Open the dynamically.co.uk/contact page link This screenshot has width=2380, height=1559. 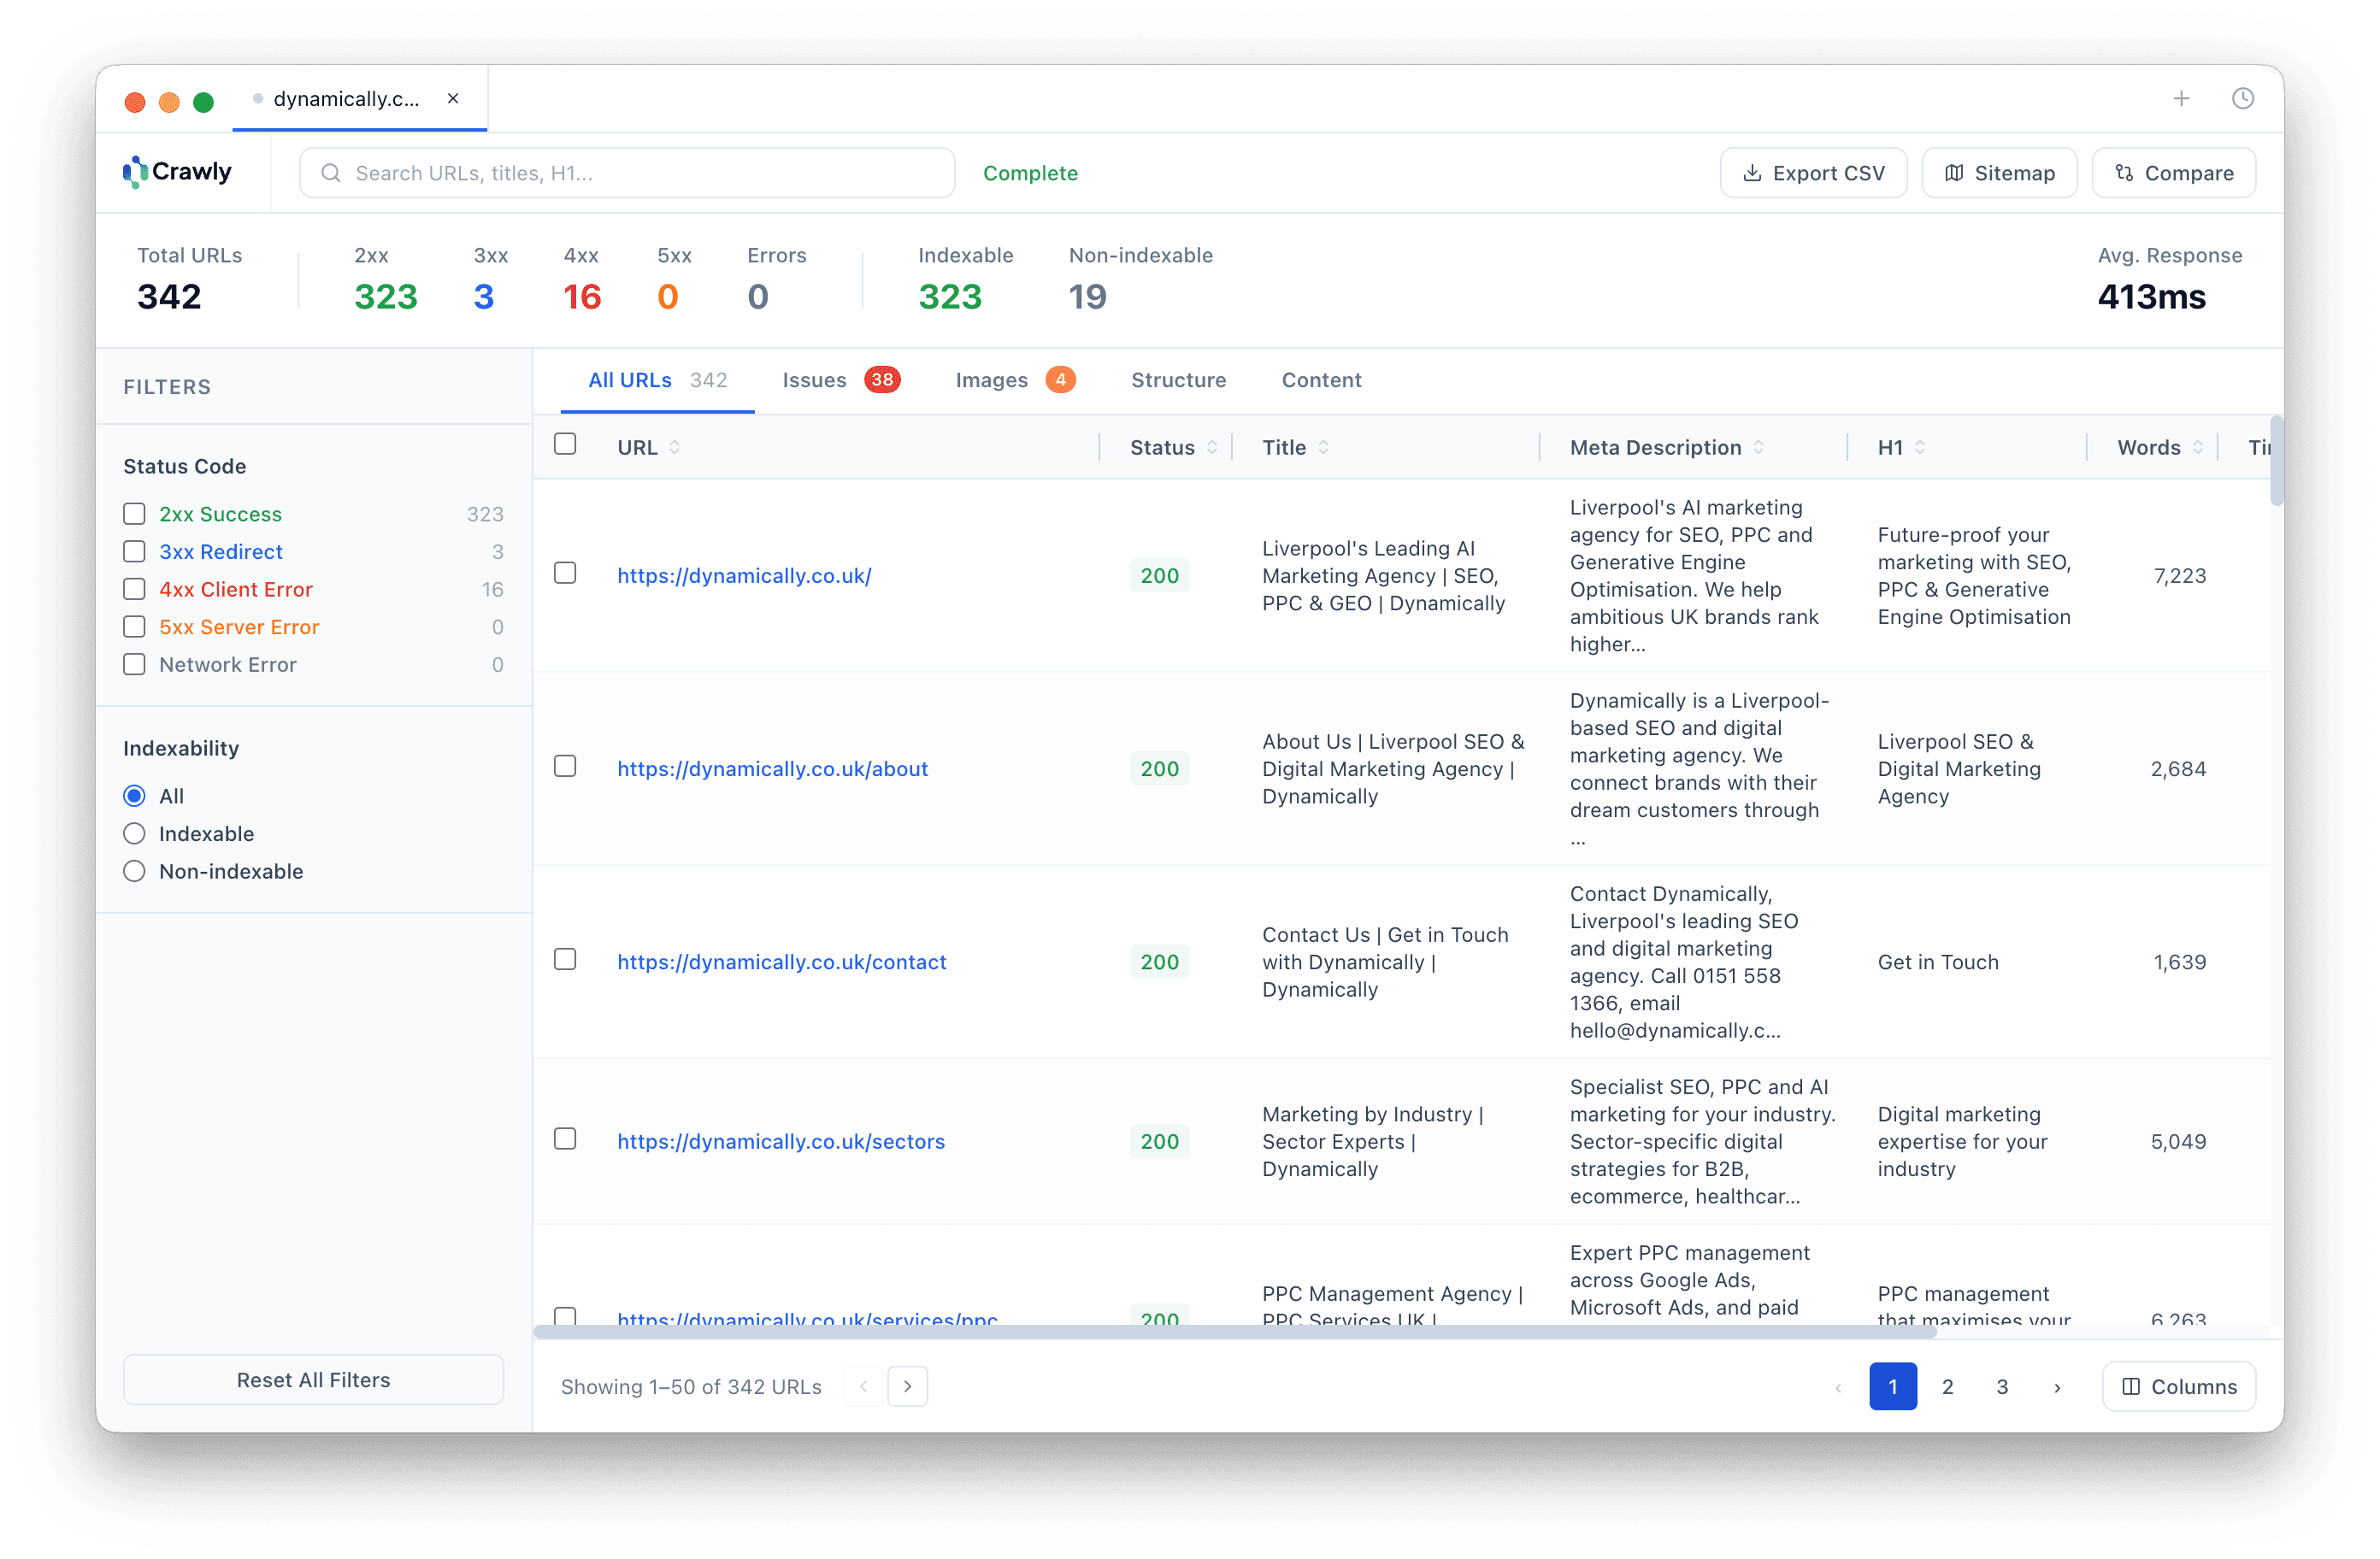tap(782, 961)
